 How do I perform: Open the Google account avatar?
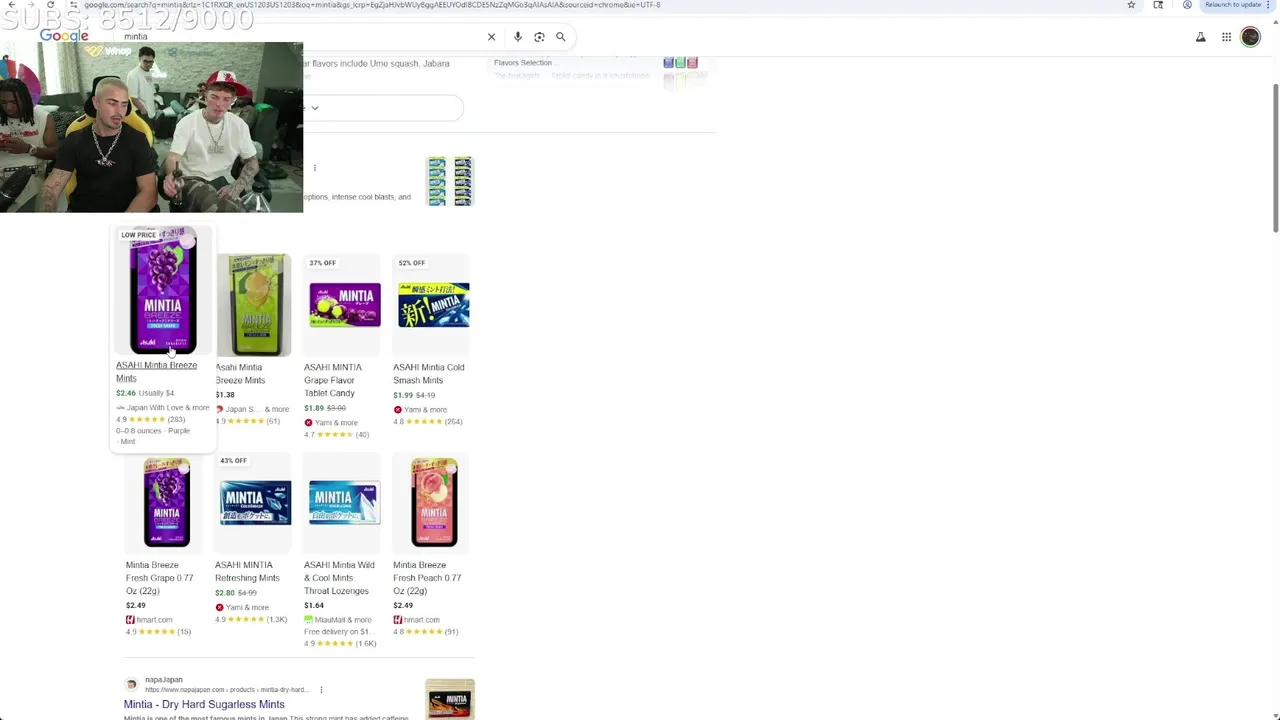(1250, 37)
